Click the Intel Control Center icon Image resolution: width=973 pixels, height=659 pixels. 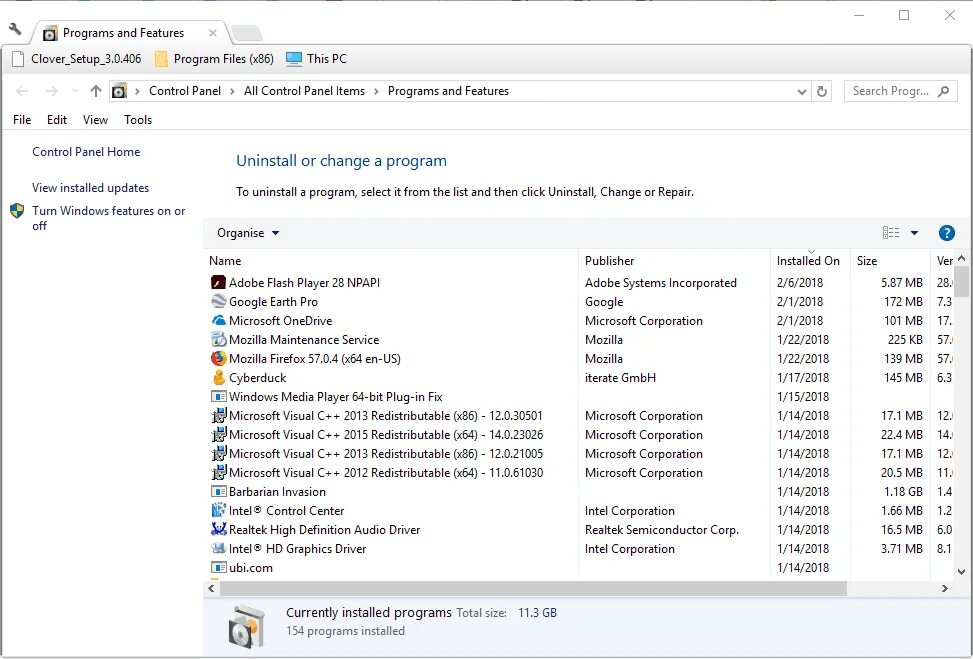[218, 511]
